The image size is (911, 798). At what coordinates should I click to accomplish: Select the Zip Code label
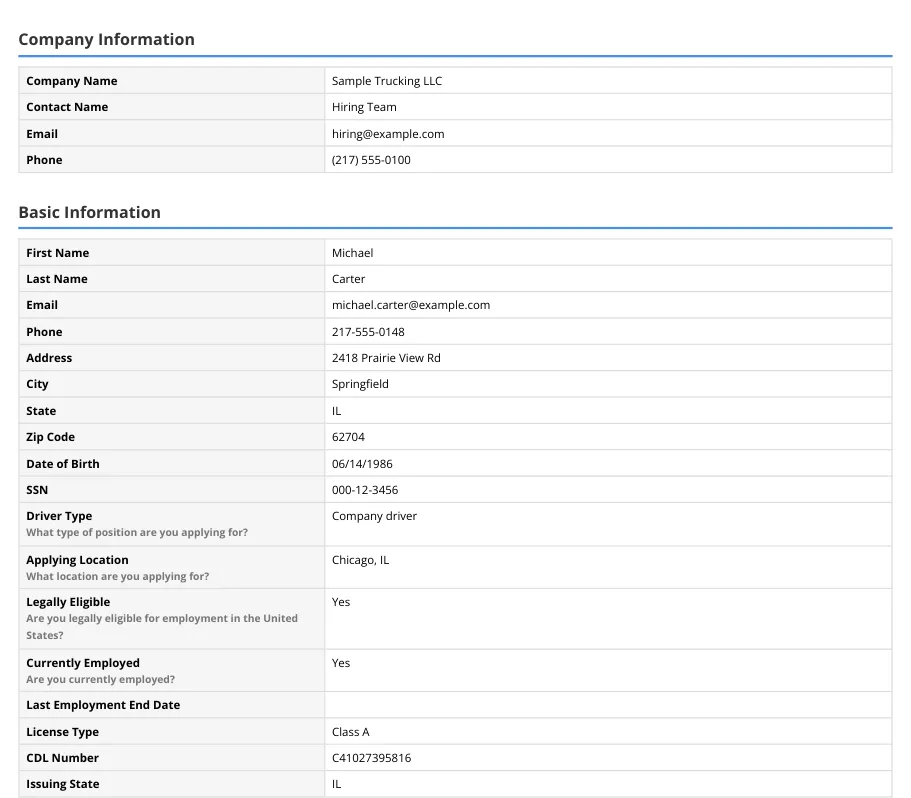tap(51, 437)
